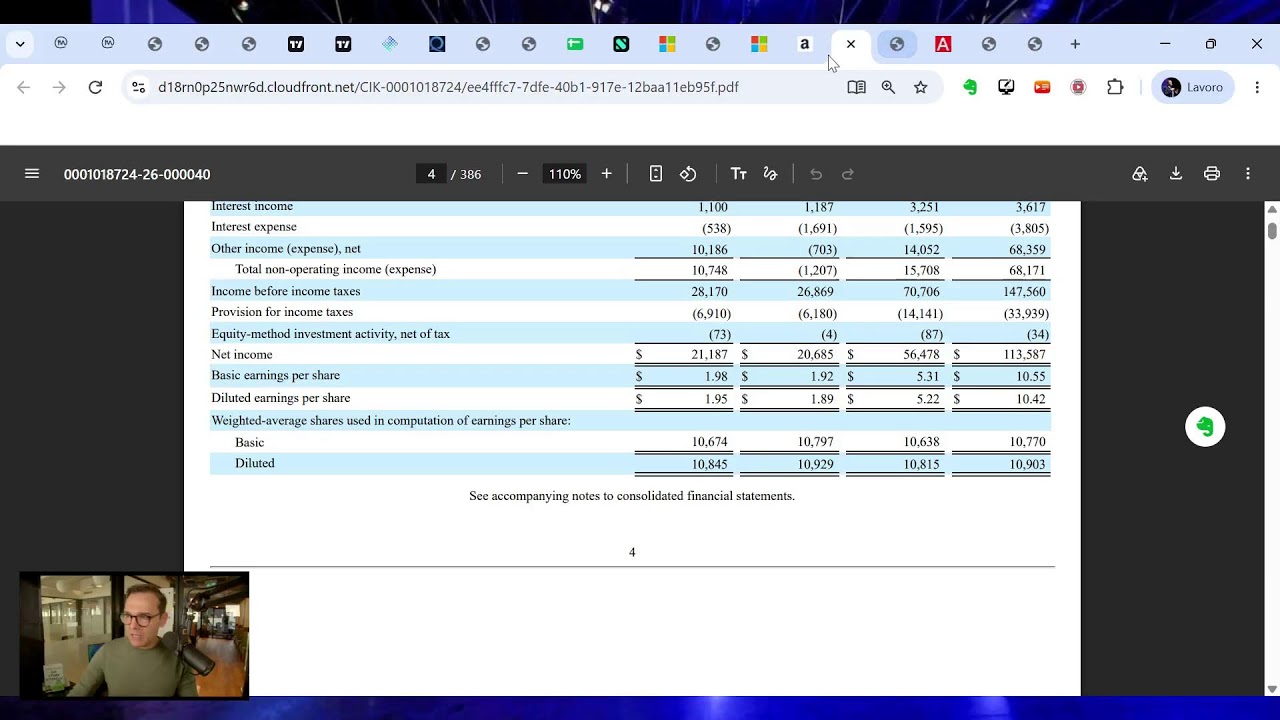This screenshot has height=720, width=1280.
Task: Open a new browser tab
Action: (x=1075, y=44)
